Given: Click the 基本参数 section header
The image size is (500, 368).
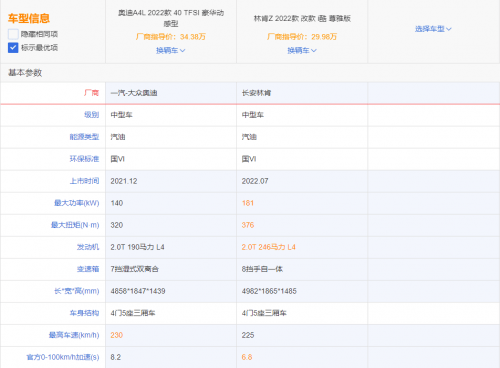Looking at the screenshot, I should tap(25, 73).
